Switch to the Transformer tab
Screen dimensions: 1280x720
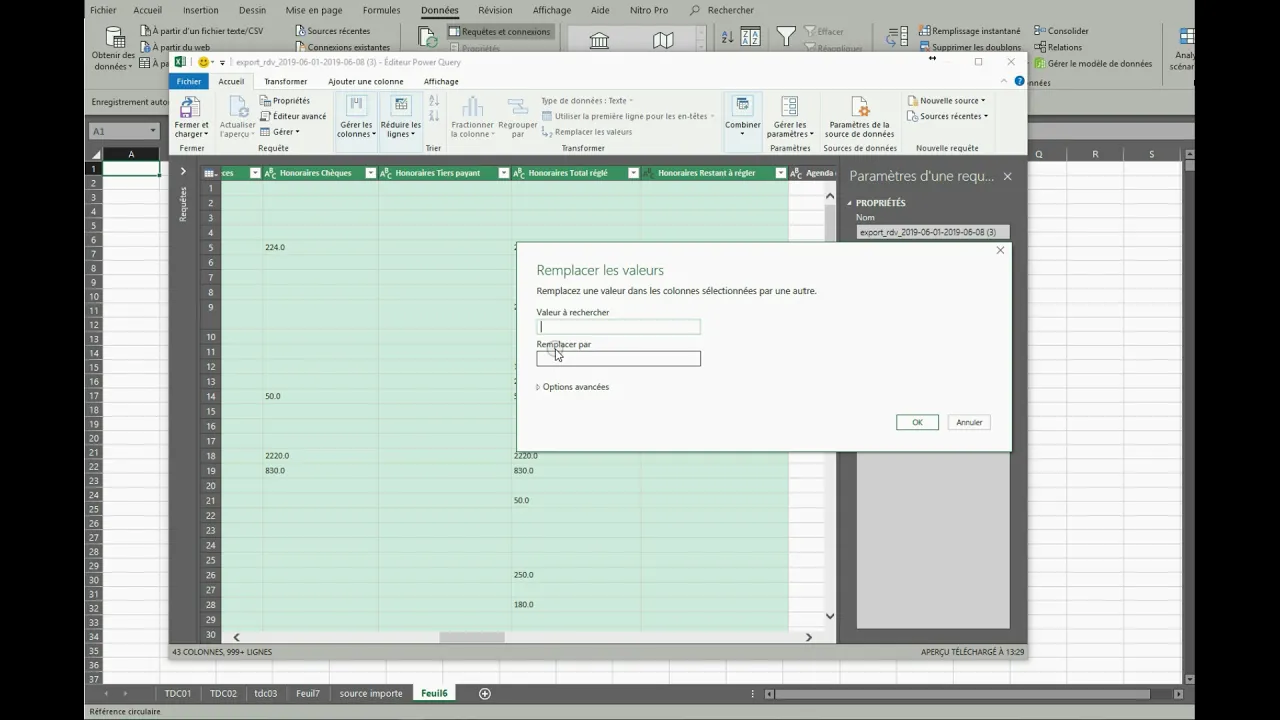pos(286,81)
